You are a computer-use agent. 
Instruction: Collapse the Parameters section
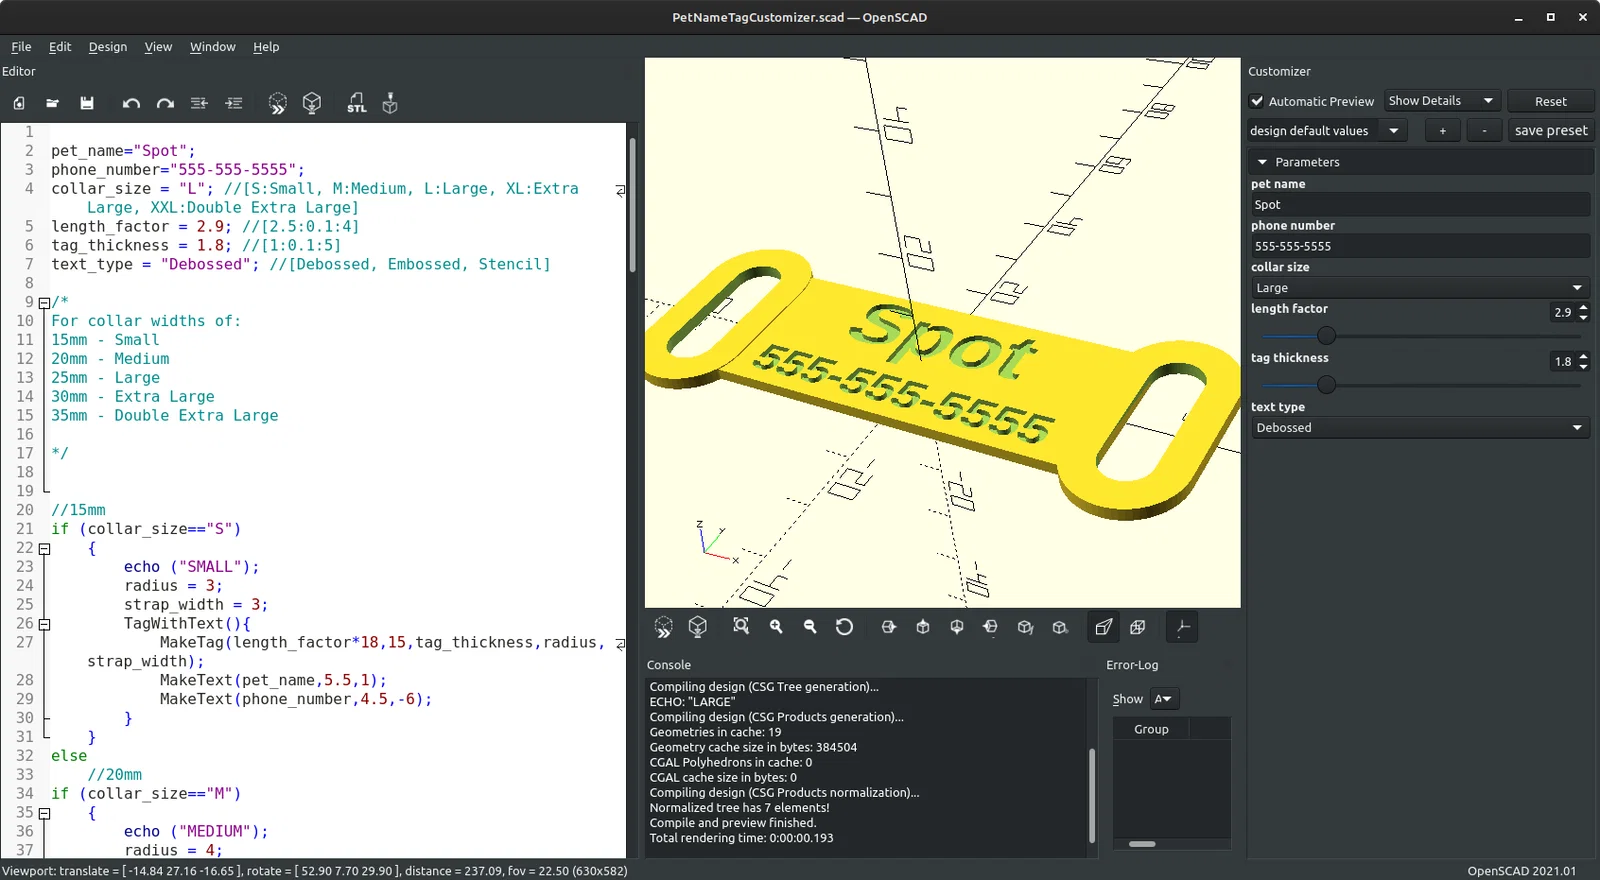point(1263,162)
